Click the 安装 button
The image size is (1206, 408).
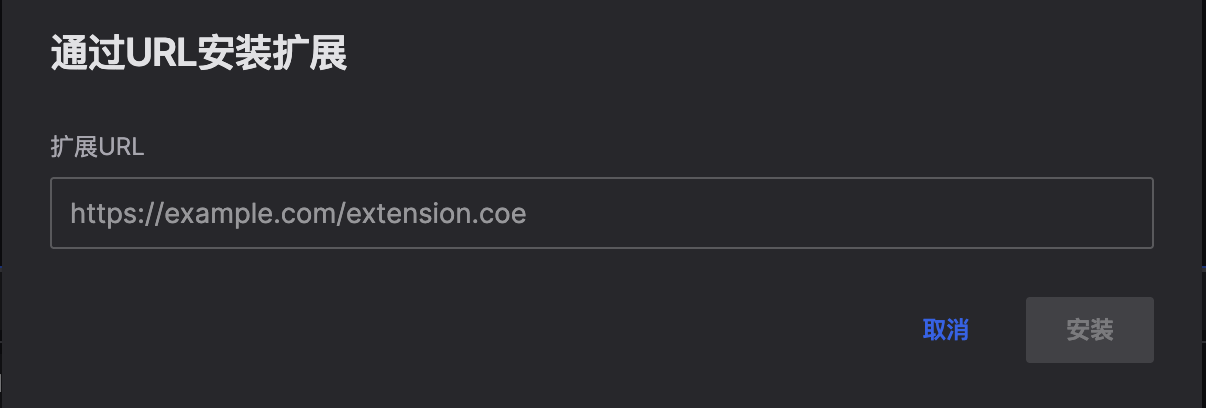tap(1089, 330)
